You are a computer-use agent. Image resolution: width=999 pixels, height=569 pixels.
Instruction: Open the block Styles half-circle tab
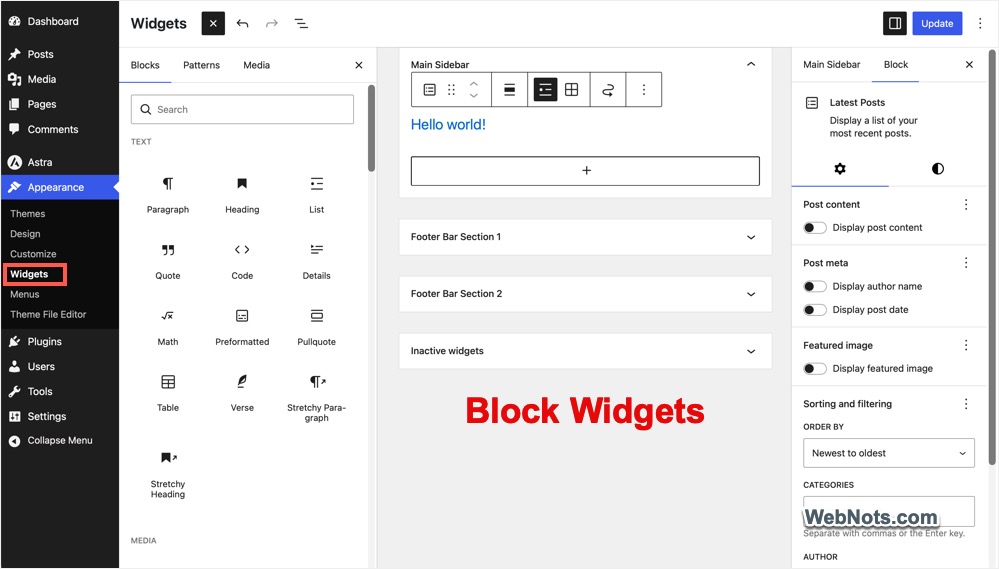[937, 169]
